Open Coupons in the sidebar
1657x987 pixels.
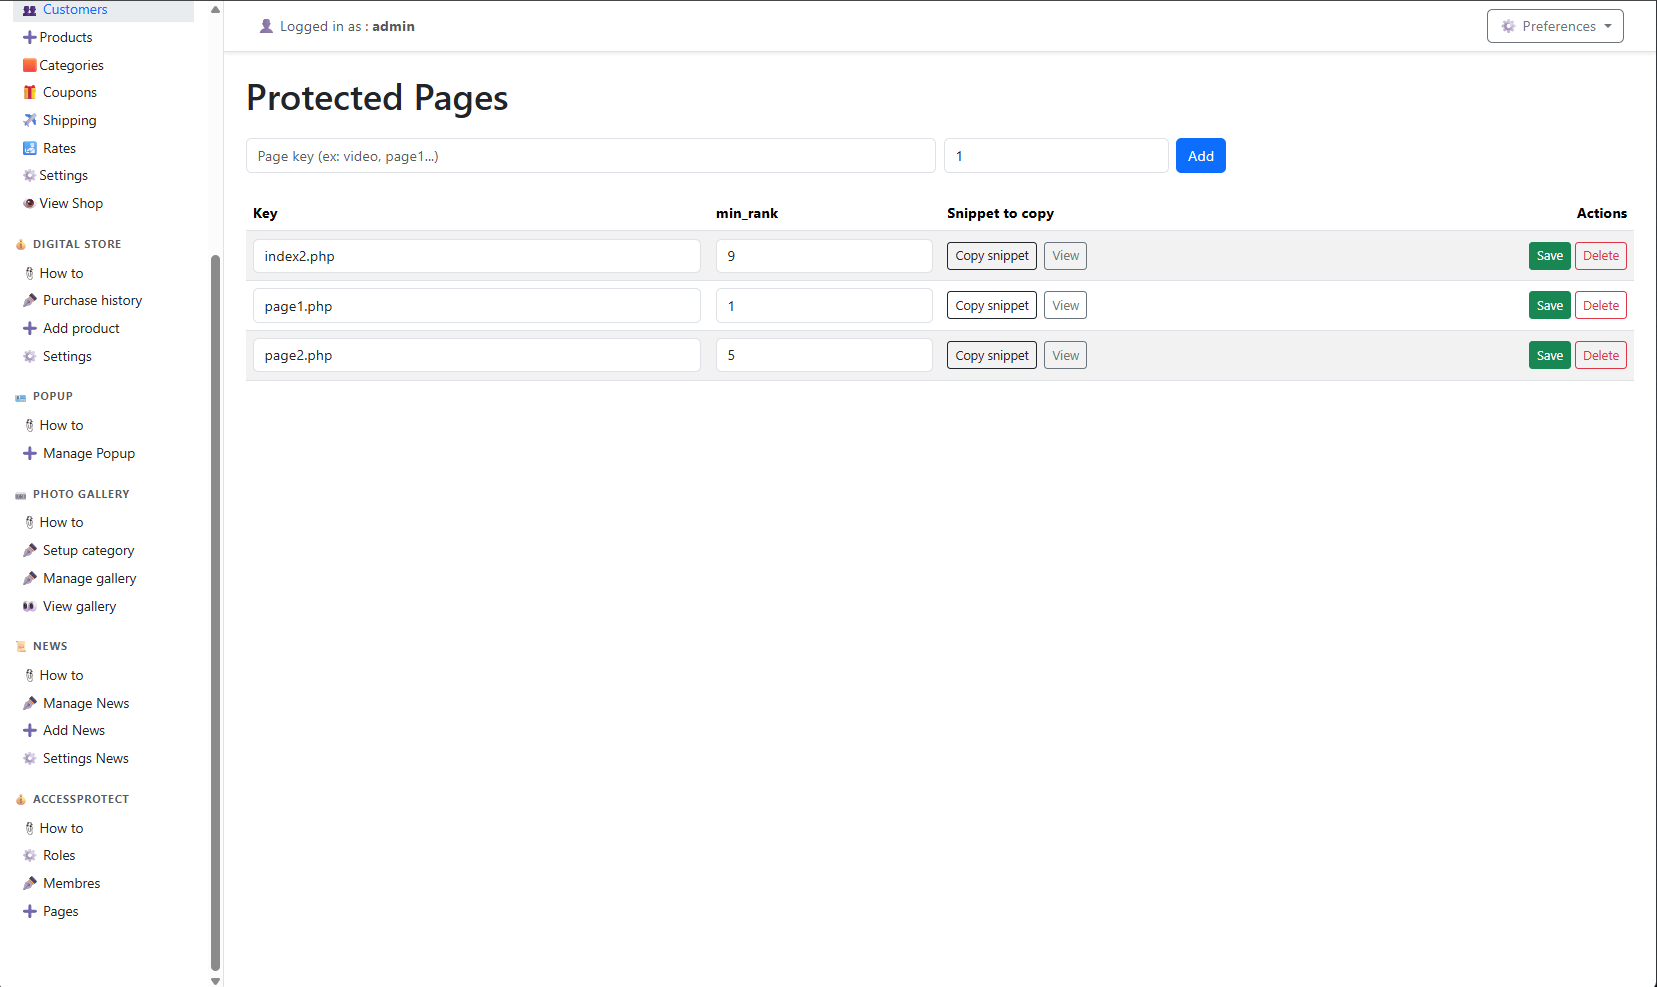click(70, 92)
